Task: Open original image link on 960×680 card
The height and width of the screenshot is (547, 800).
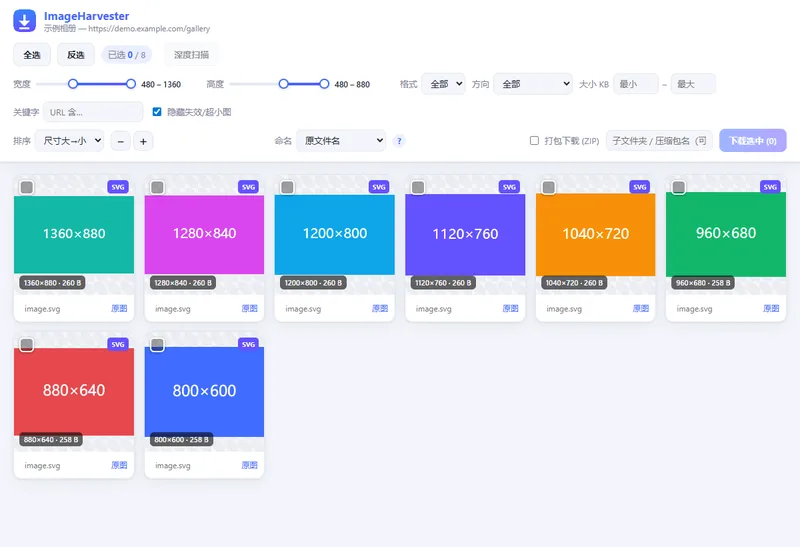Action: pyautogui.click(x=771, y=308)
